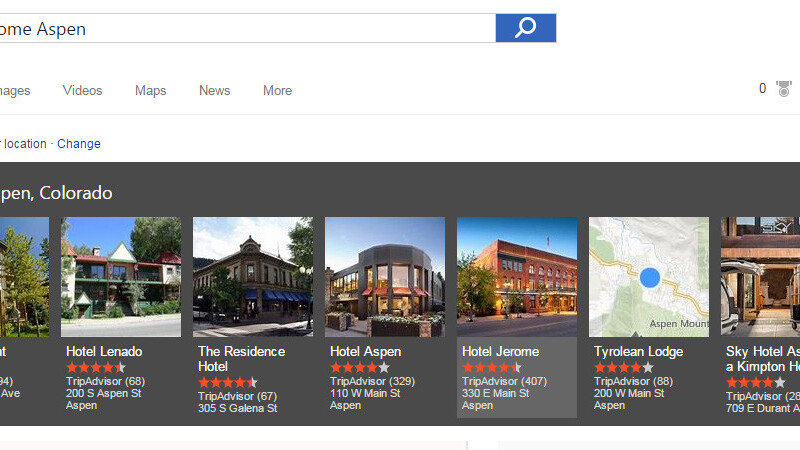Click the Change location link
800x450 pixels.
(79, 144)
